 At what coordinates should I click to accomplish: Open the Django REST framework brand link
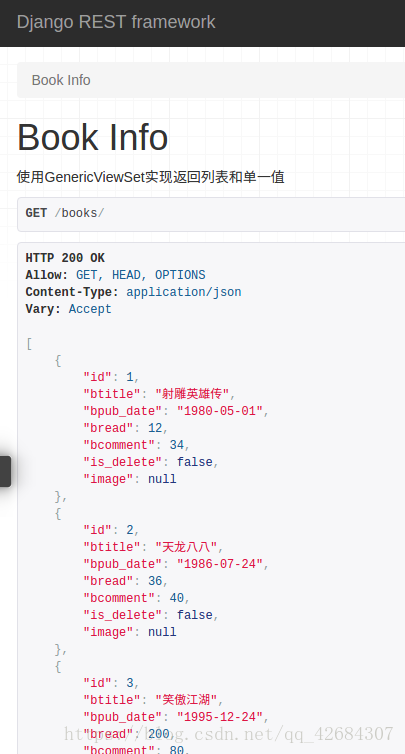tap(116, 22)
